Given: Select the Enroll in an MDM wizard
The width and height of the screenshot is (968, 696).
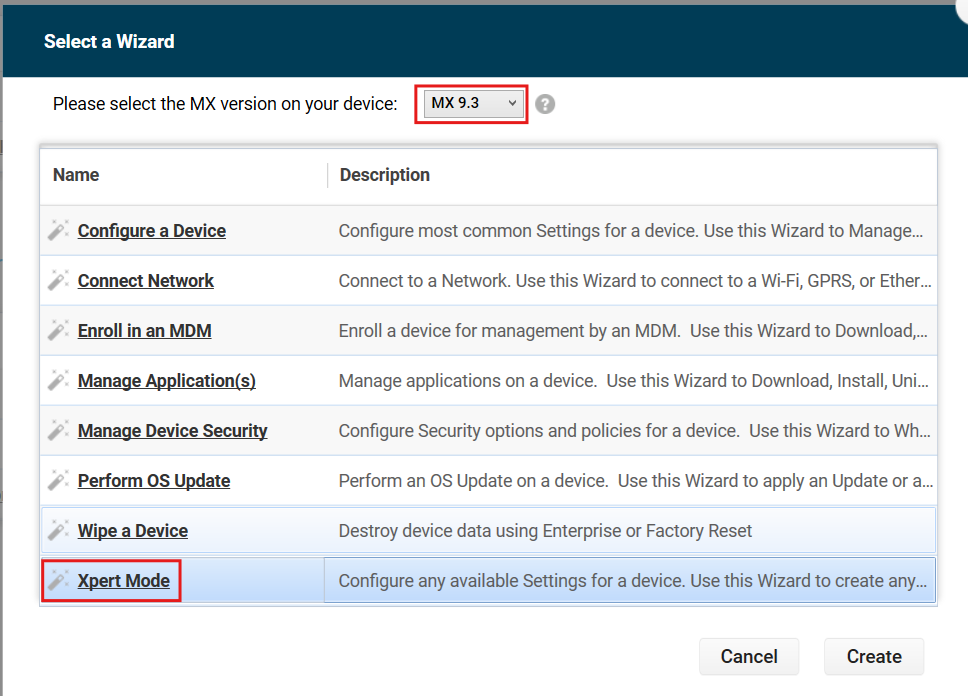Looking at the screenshot, I should 144,330.
